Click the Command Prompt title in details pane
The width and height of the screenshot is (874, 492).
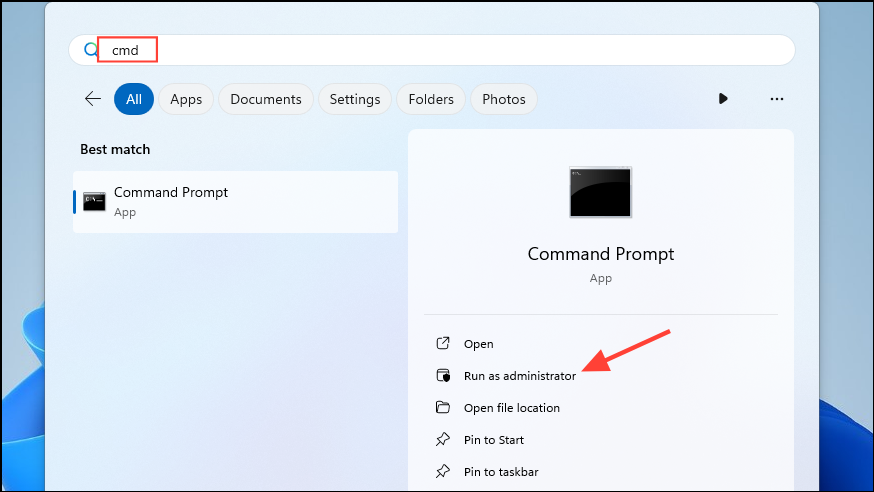[x=601, y=254]
